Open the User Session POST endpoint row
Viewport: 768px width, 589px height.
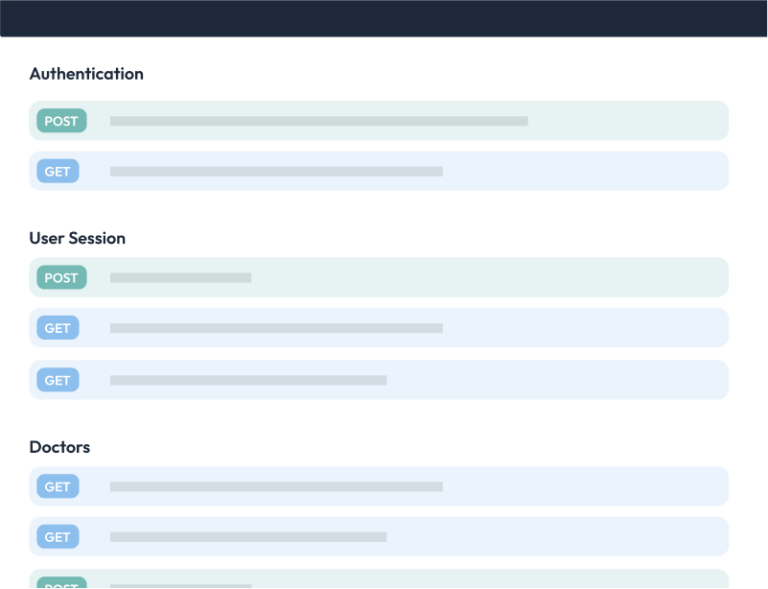400,278
